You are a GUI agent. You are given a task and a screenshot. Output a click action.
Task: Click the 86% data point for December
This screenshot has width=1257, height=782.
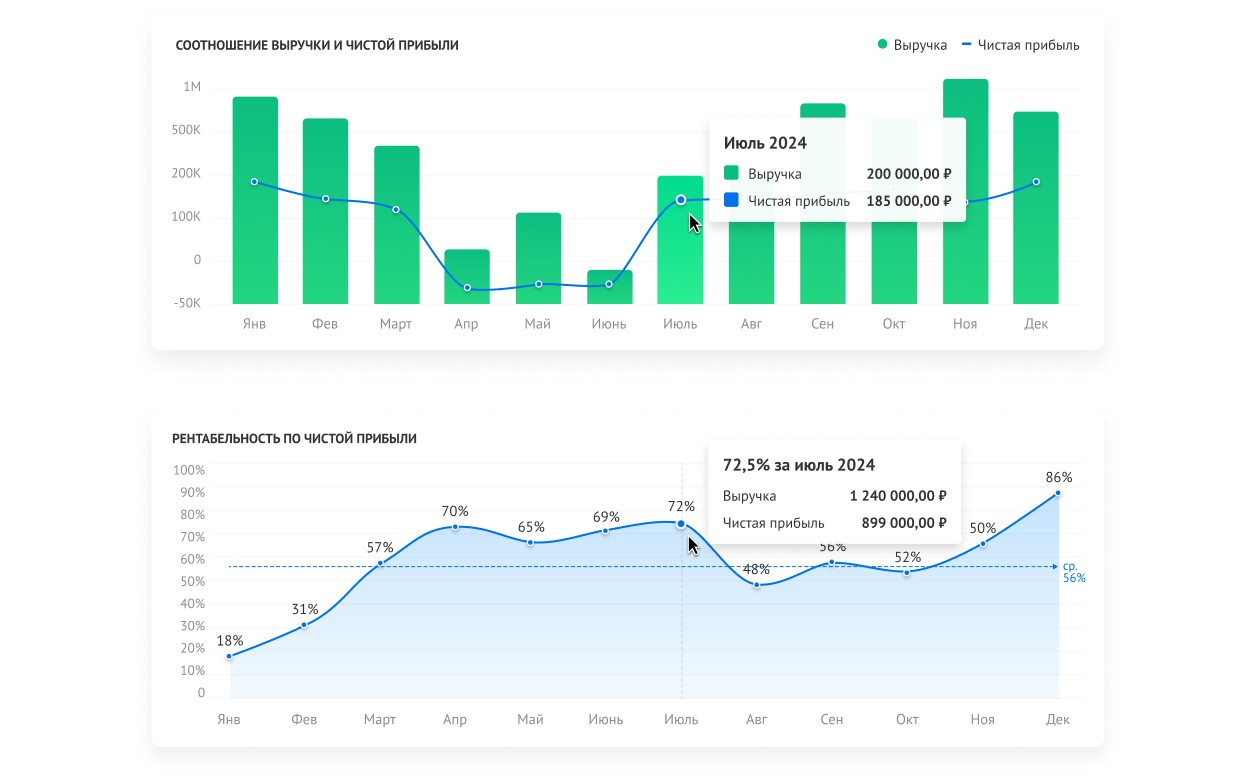(x=1057, y=493)
